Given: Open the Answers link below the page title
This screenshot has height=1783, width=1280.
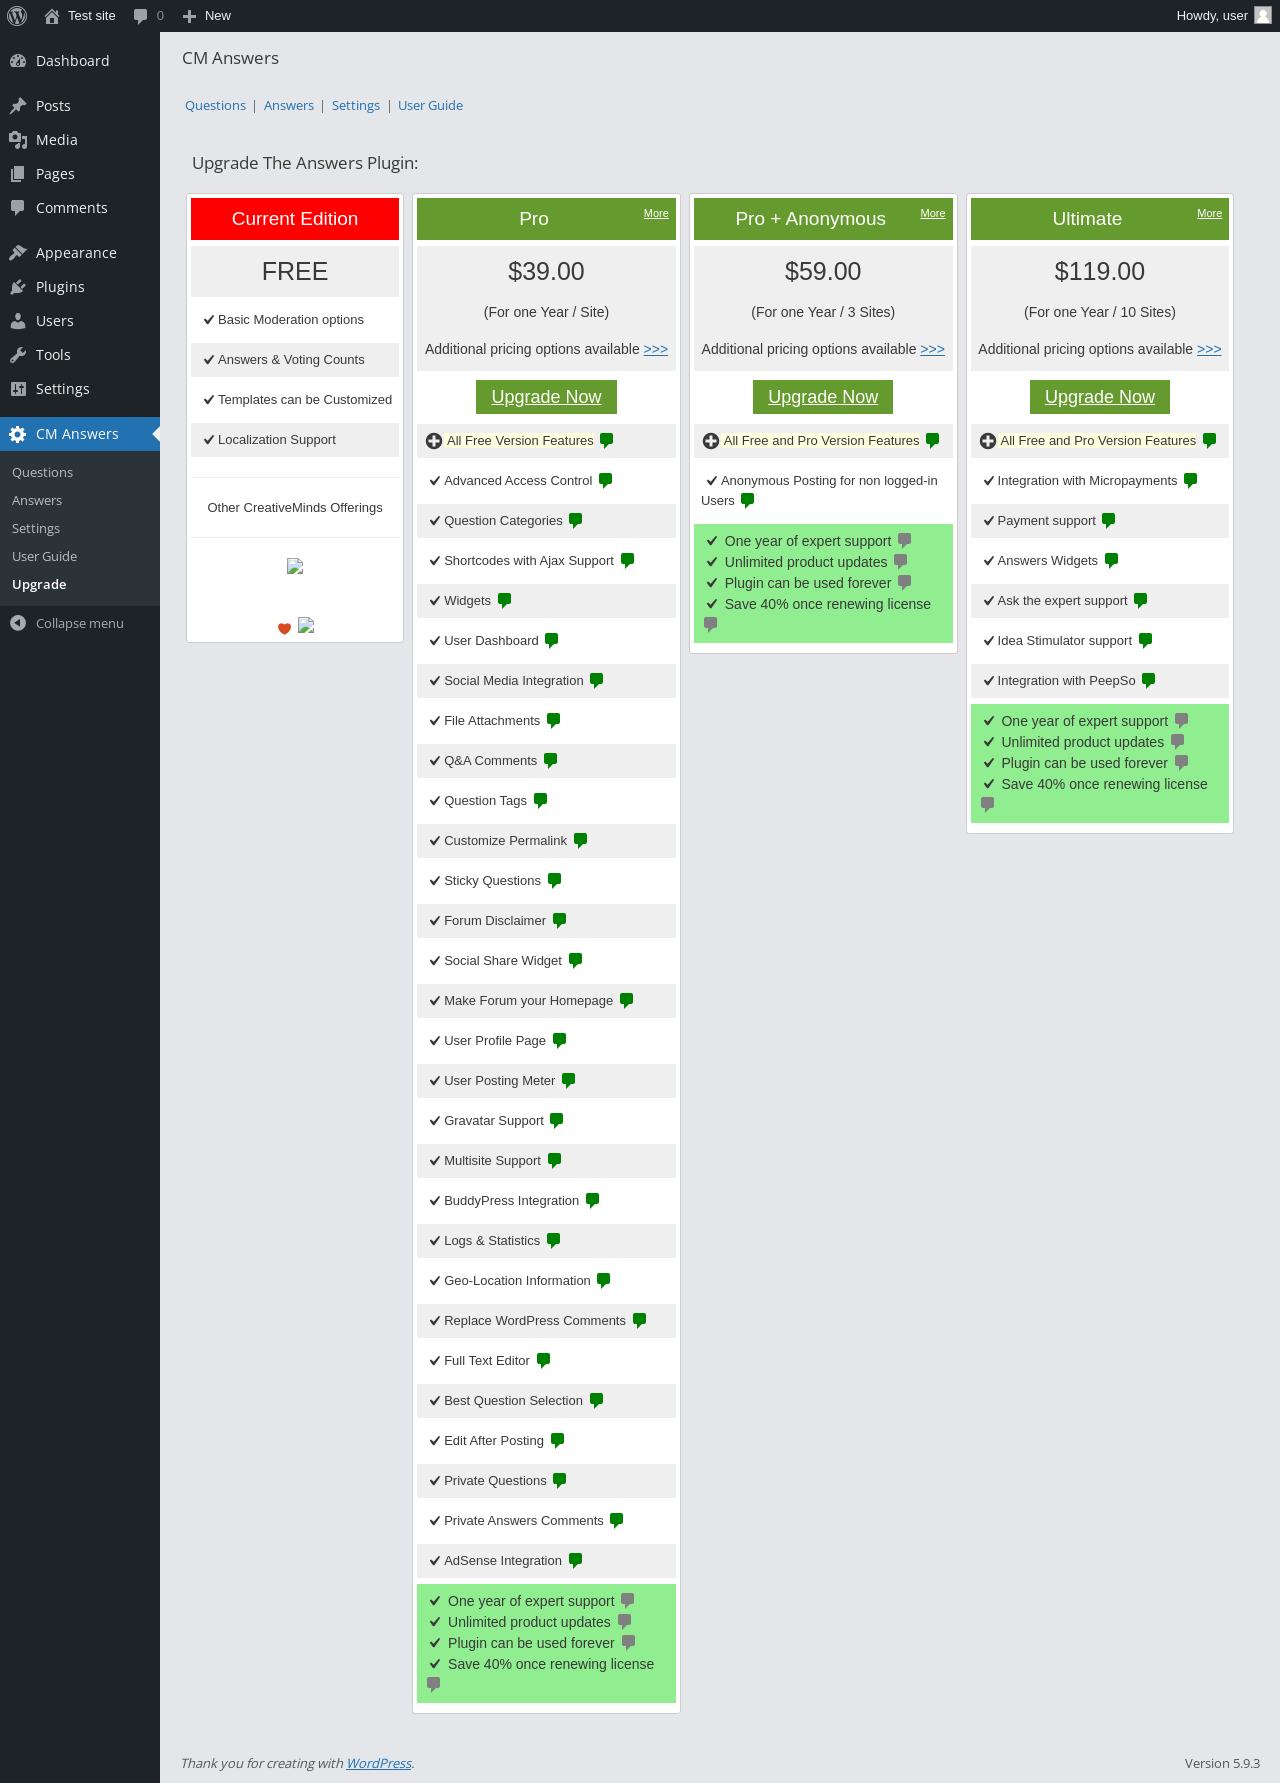Looking at the screenshot, I should (289, 105).
